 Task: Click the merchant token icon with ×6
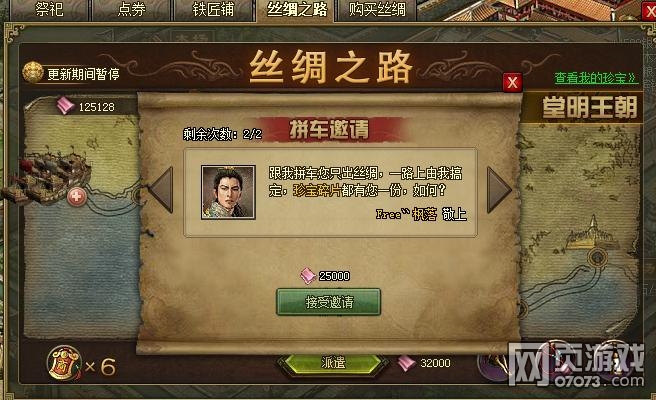pyautogui.click(x=64, y=364)
